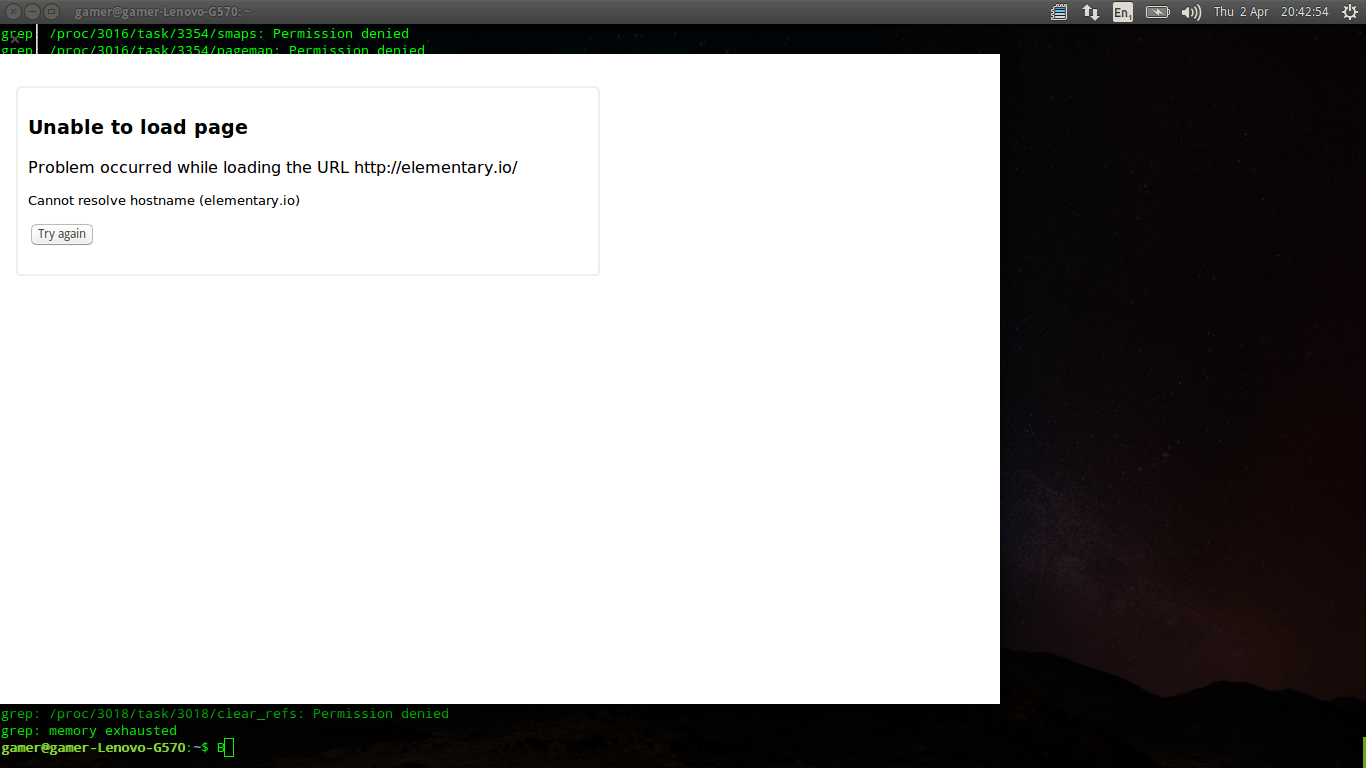Open the En keyboard layout indicator
The image size is (1366, 768).
[x=1123, y=12]
